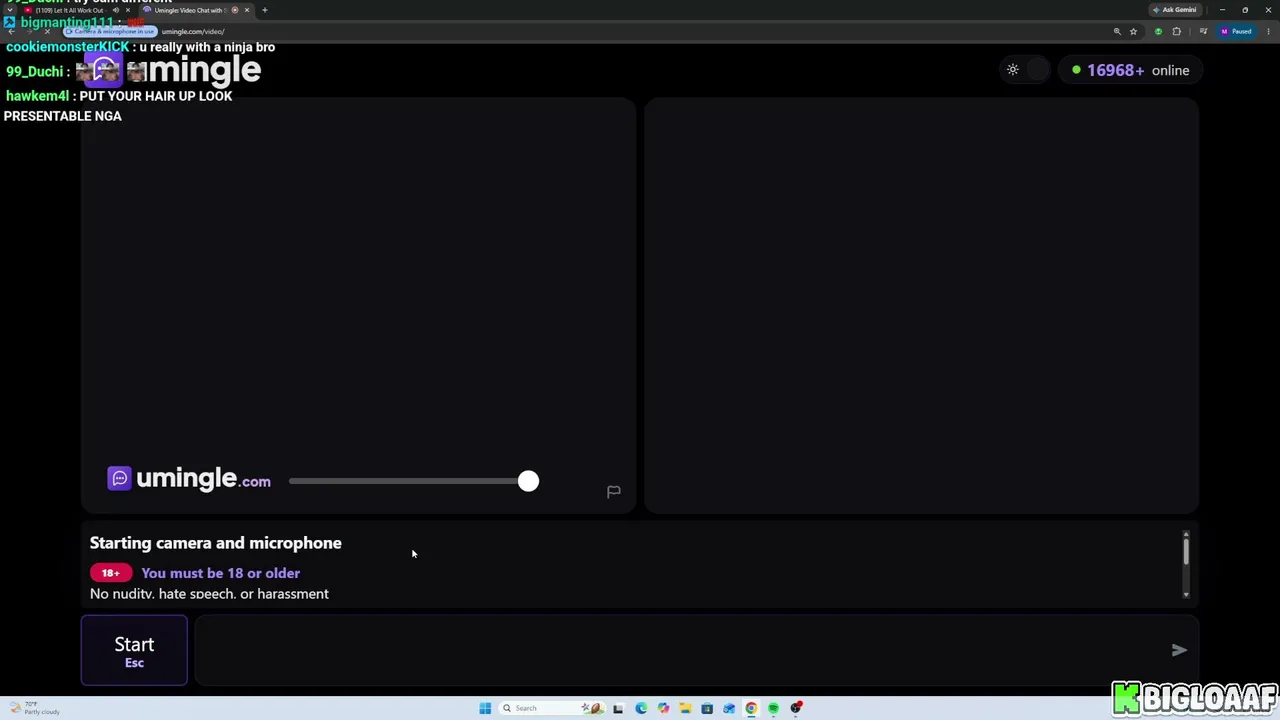Adjust the video volume slider knob

pos(528,482)
